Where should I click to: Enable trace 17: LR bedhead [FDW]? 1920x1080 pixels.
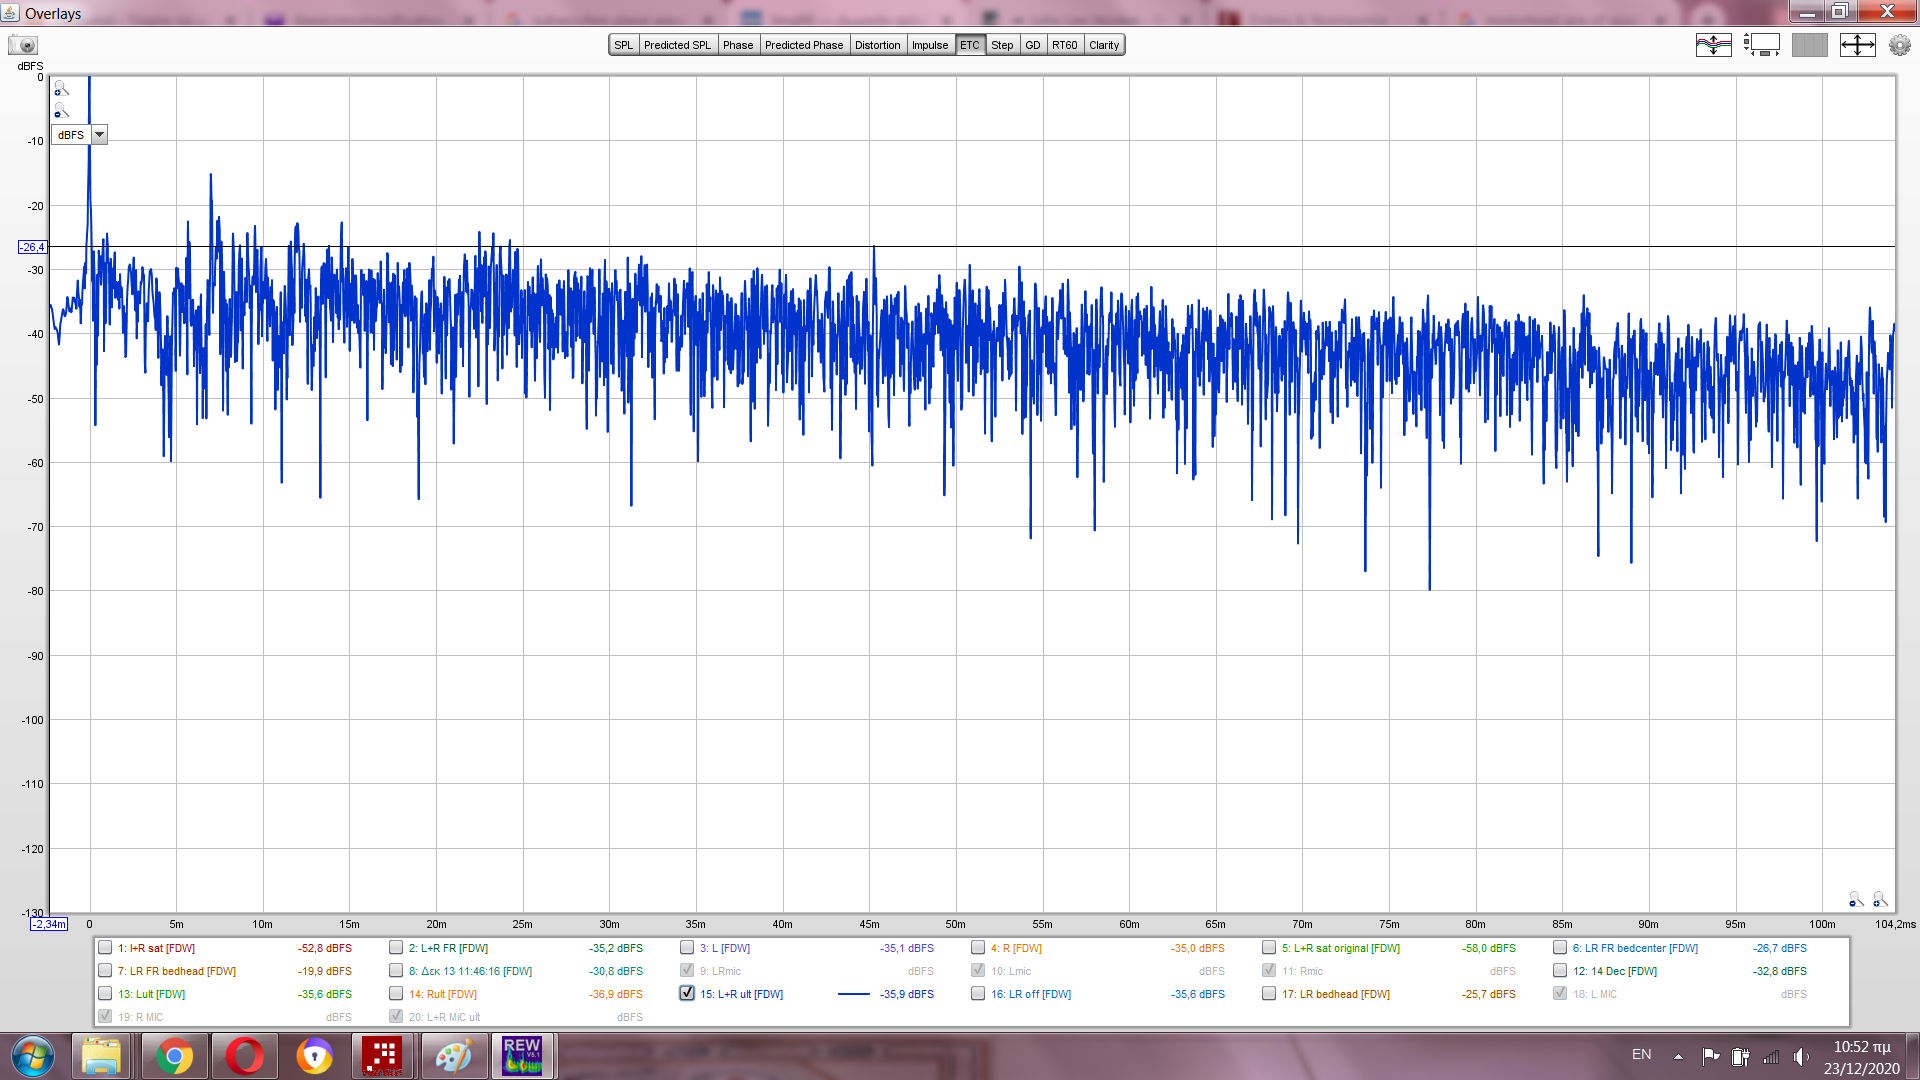tap(1269, 994)
